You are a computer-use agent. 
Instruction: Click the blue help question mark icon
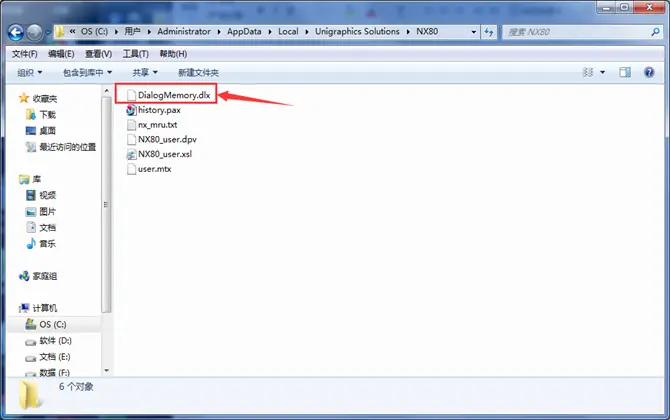point(649,72)
